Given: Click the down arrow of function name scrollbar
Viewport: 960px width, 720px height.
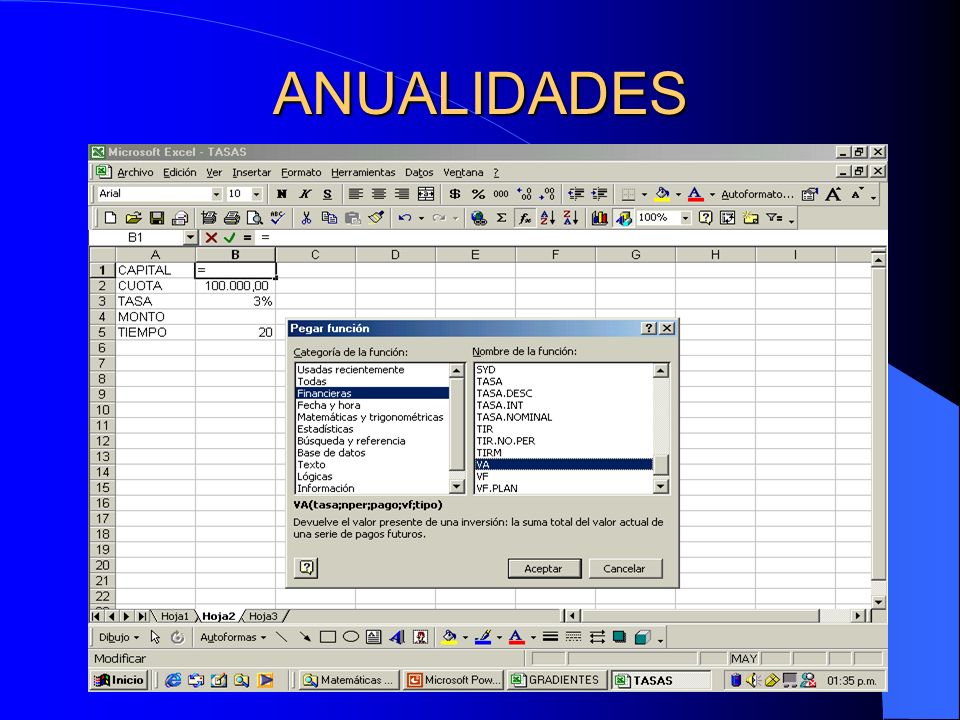Looking at the screenshot, I should (x=661, y=487).
